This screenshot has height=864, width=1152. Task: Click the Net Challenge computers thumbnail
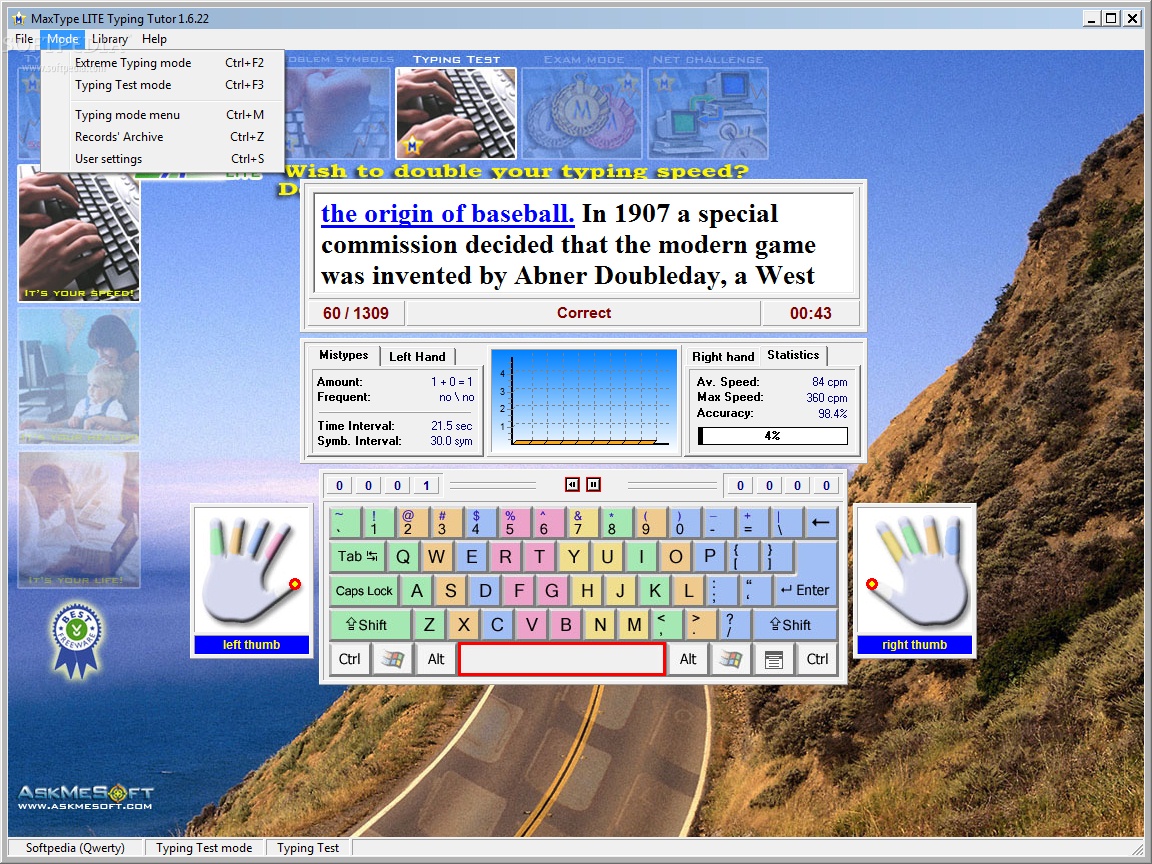click(x=708, y=113)
